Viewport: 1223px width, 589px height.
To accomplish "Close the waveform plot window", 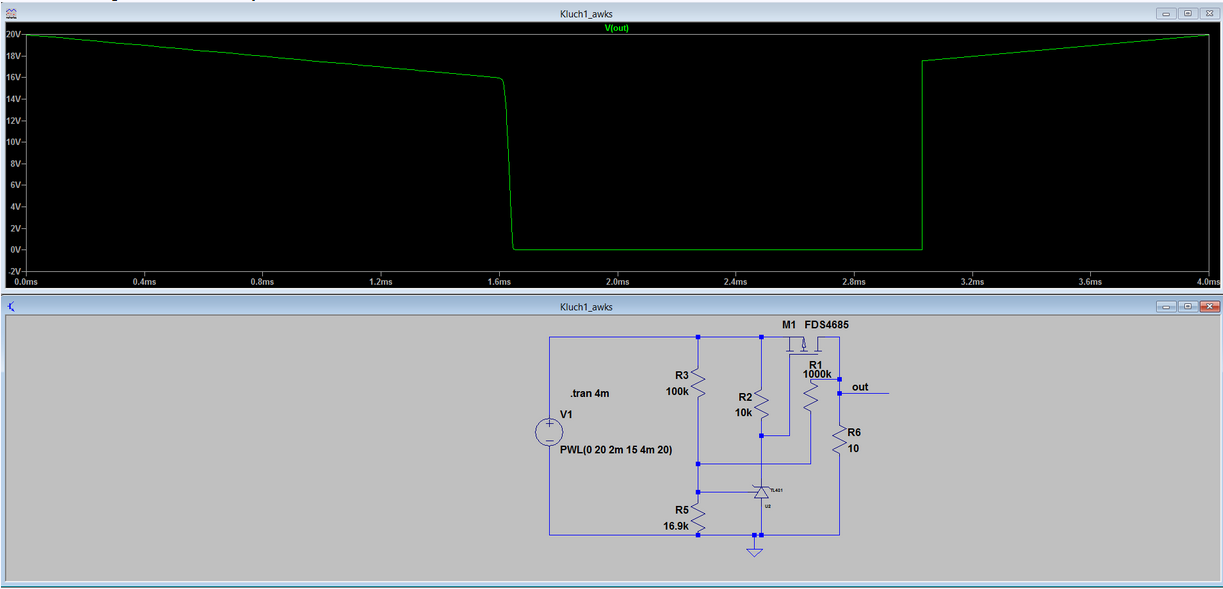I will (x=1208, y=14).
